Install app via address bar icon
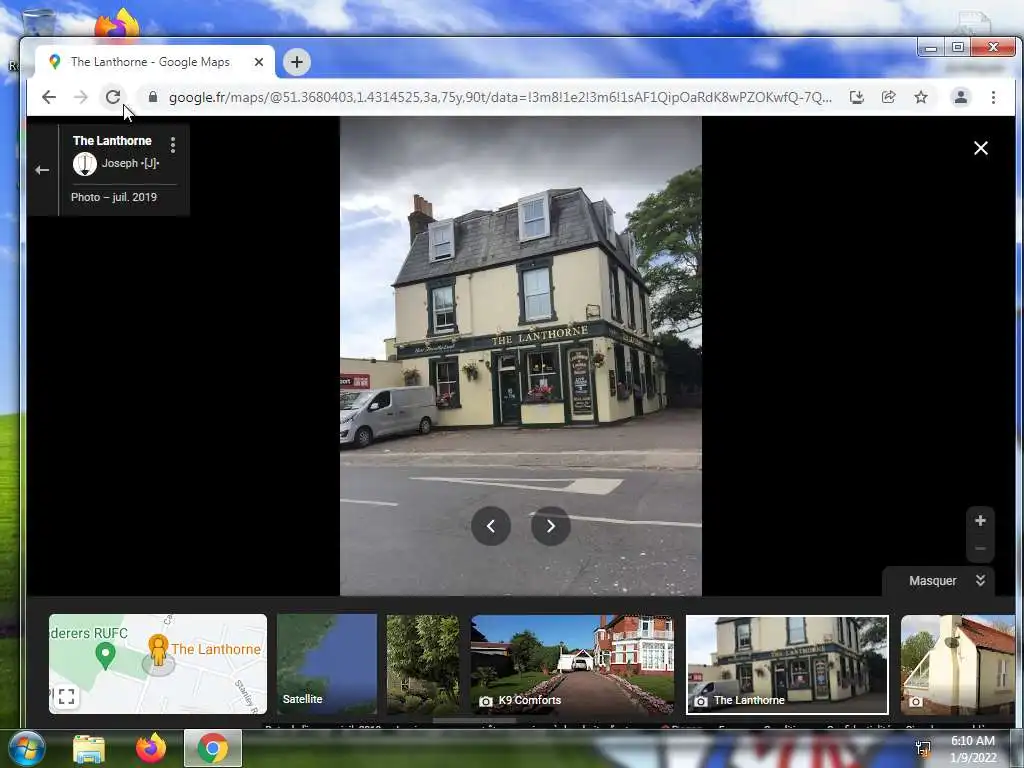 point(857,97)
